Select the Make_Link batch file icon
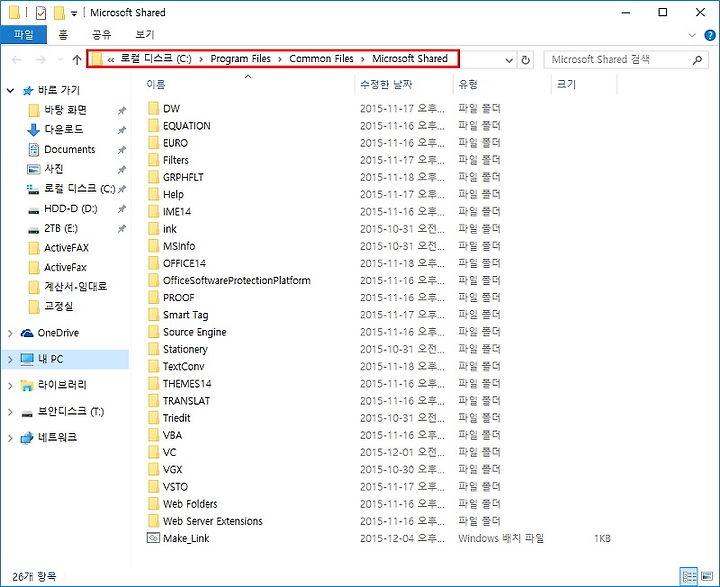The image size is (720, 587). (153, 538)
